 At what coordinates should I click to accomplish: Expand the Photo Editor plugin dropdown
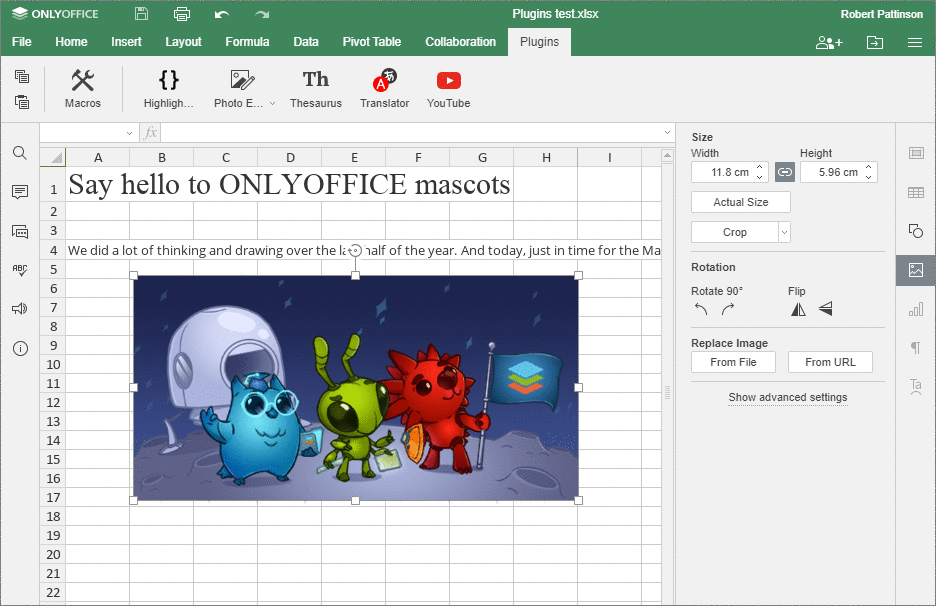[272, 104]
